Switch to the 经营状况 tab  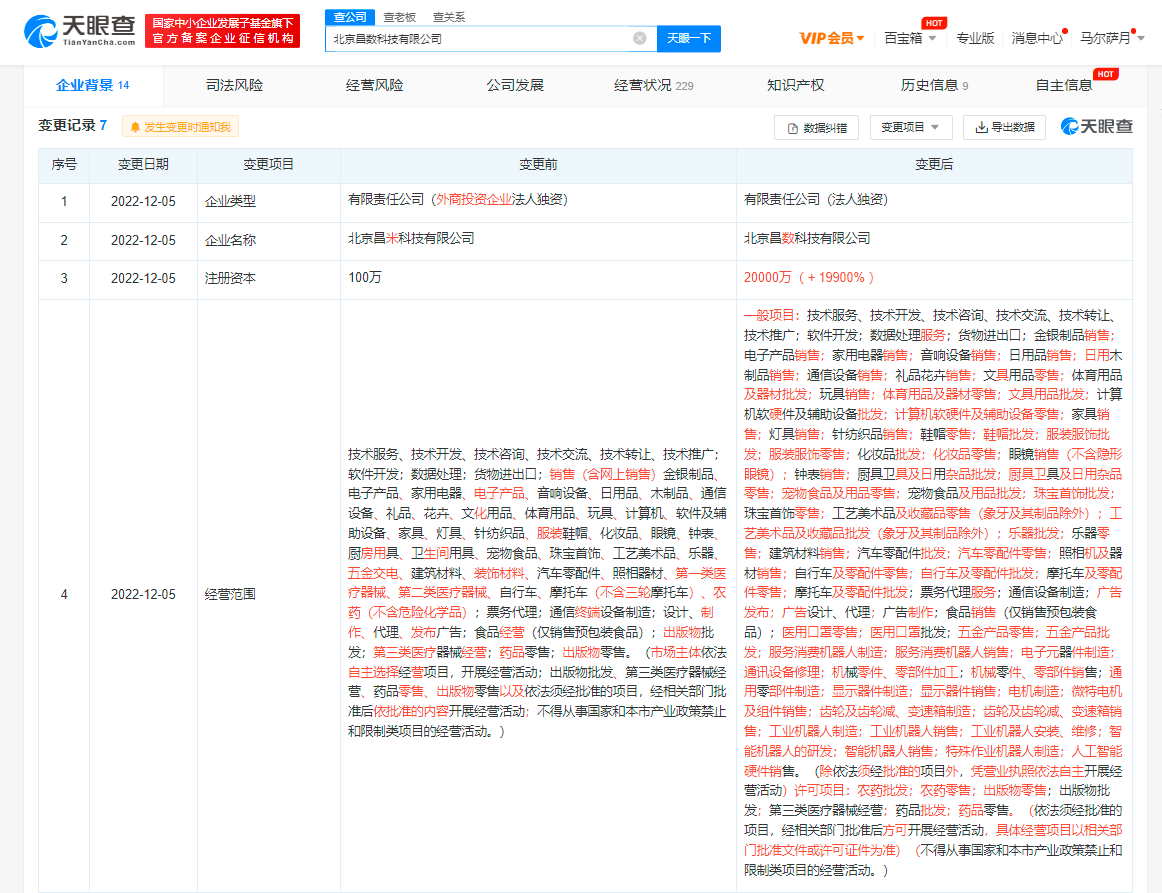(654, 85)
